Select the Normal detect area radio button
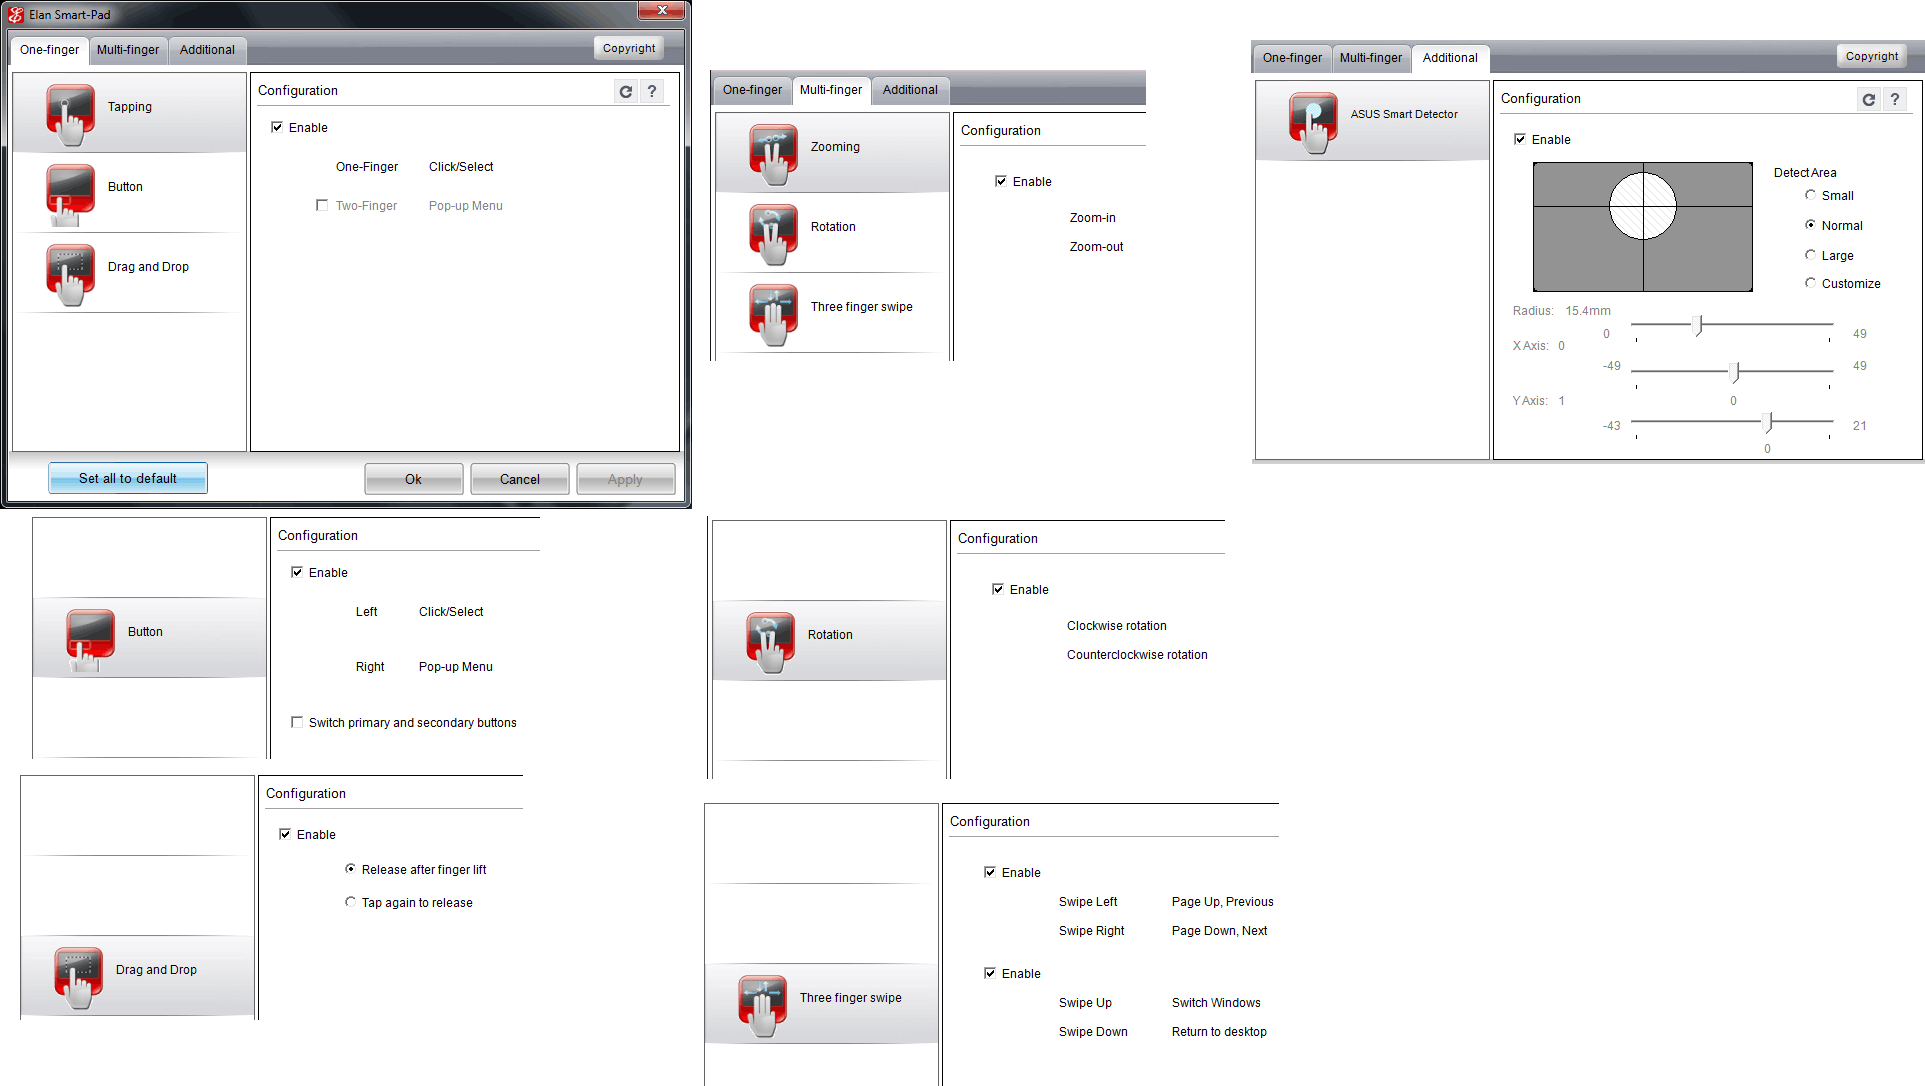The width and height of the screenshot is (1925, 1086). pos(1809,225)
